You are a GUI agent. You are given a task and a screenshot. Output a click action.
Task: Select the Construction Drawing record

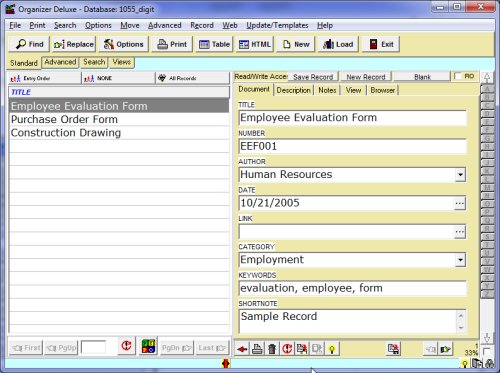tap(119, 133)
